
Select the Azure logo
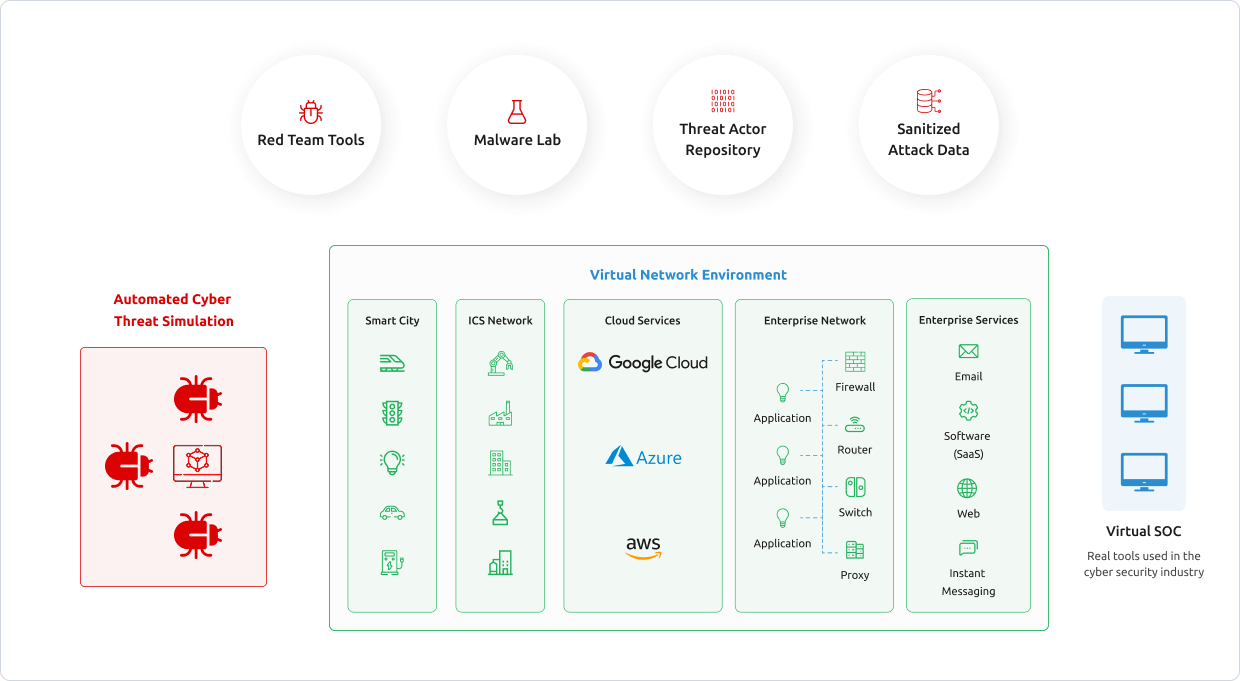click(x=643, y=457)
